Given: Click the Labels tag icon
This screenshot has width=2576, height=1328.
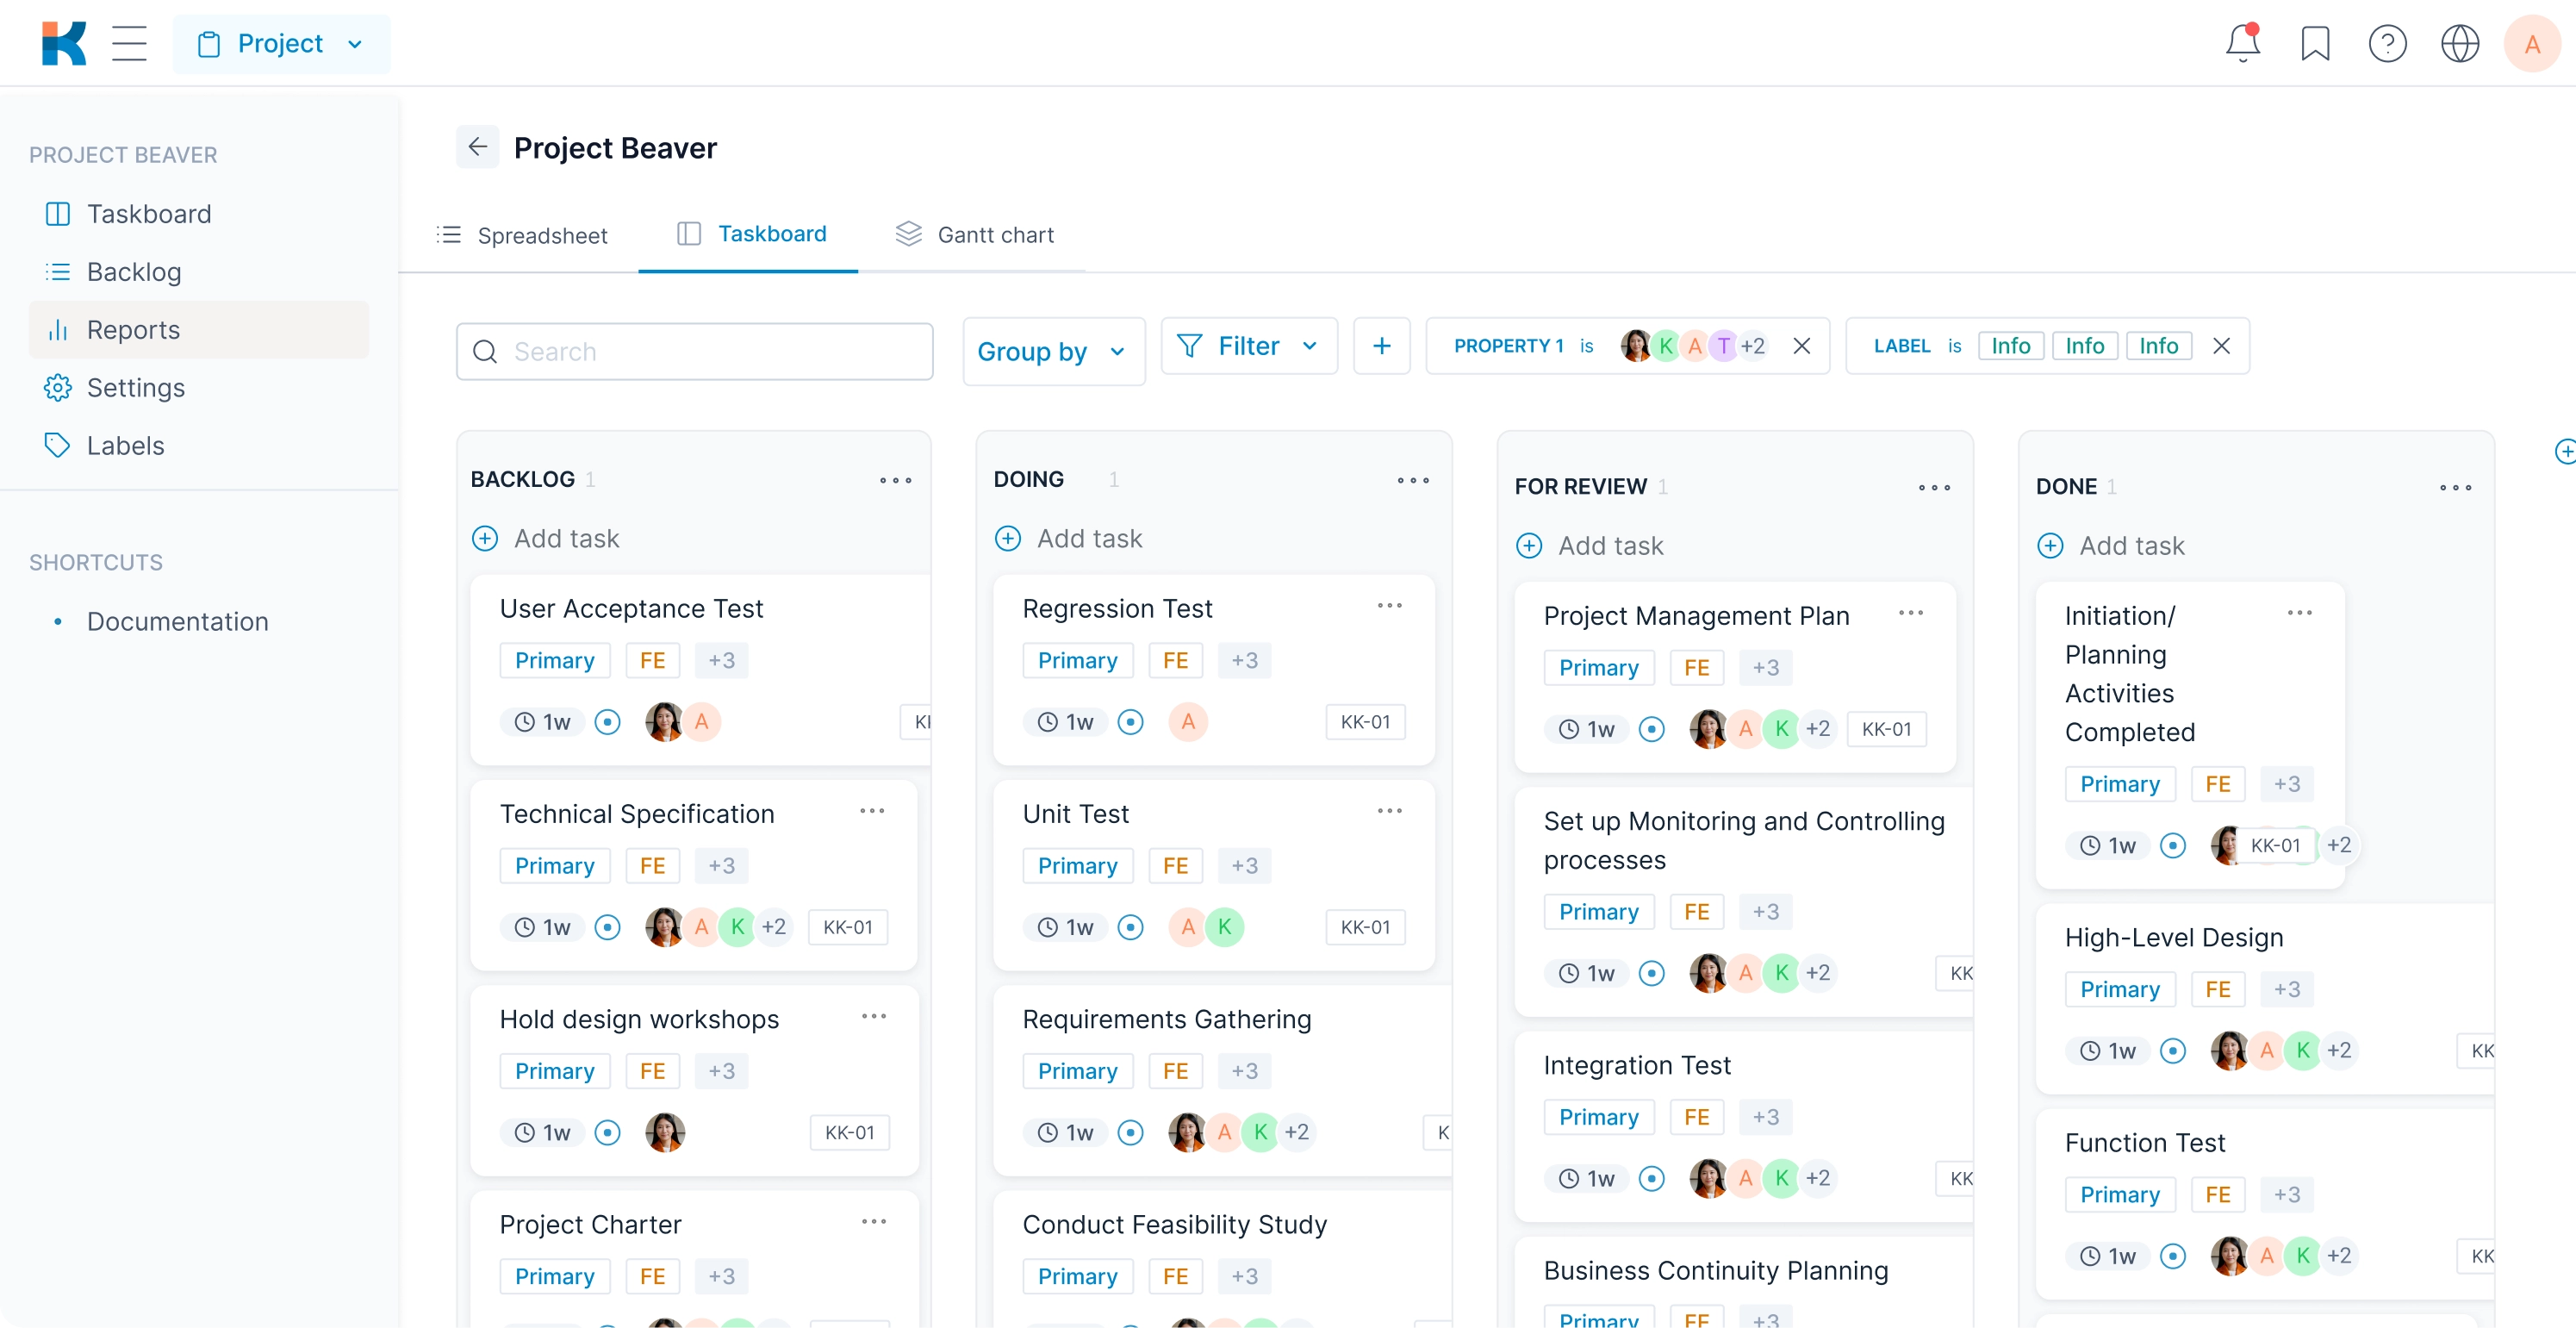Looking at the screenshot, I should 56,444.
